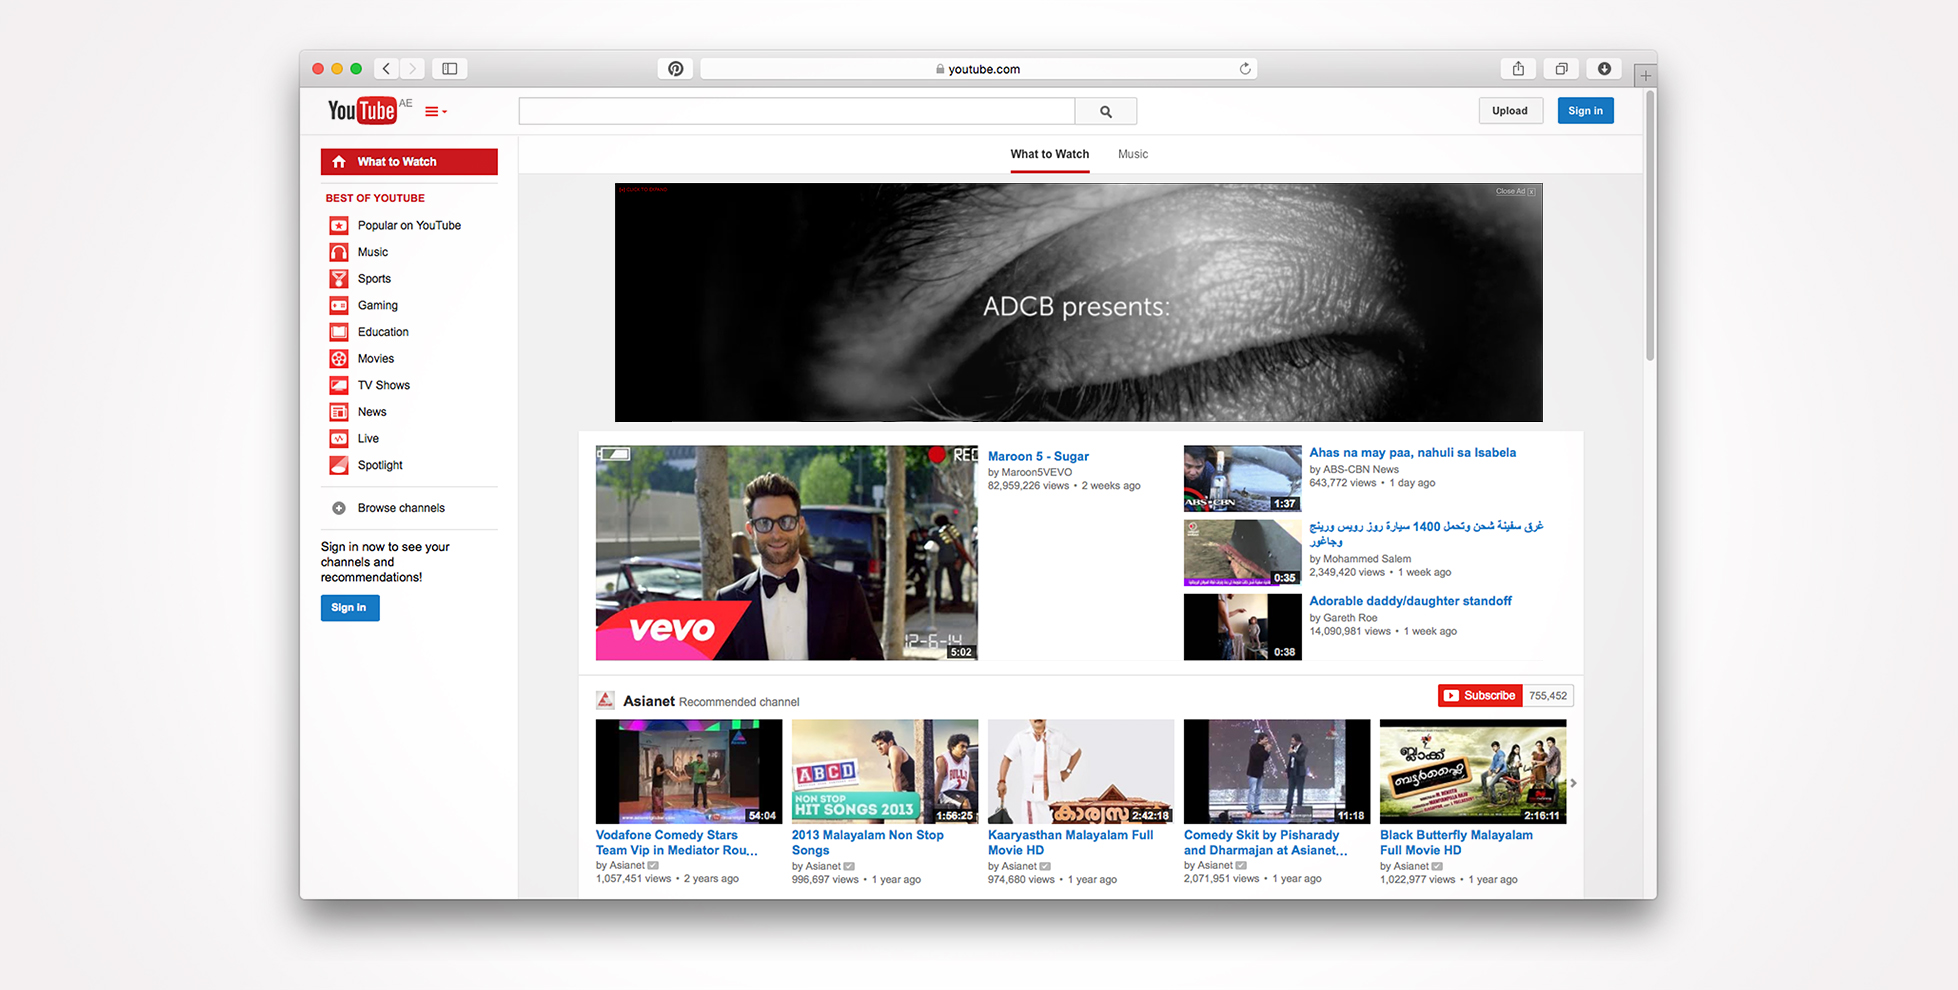Click Browse channels plus icon
This screenshot has width=1958, height=990.
[x=339, y=508]
